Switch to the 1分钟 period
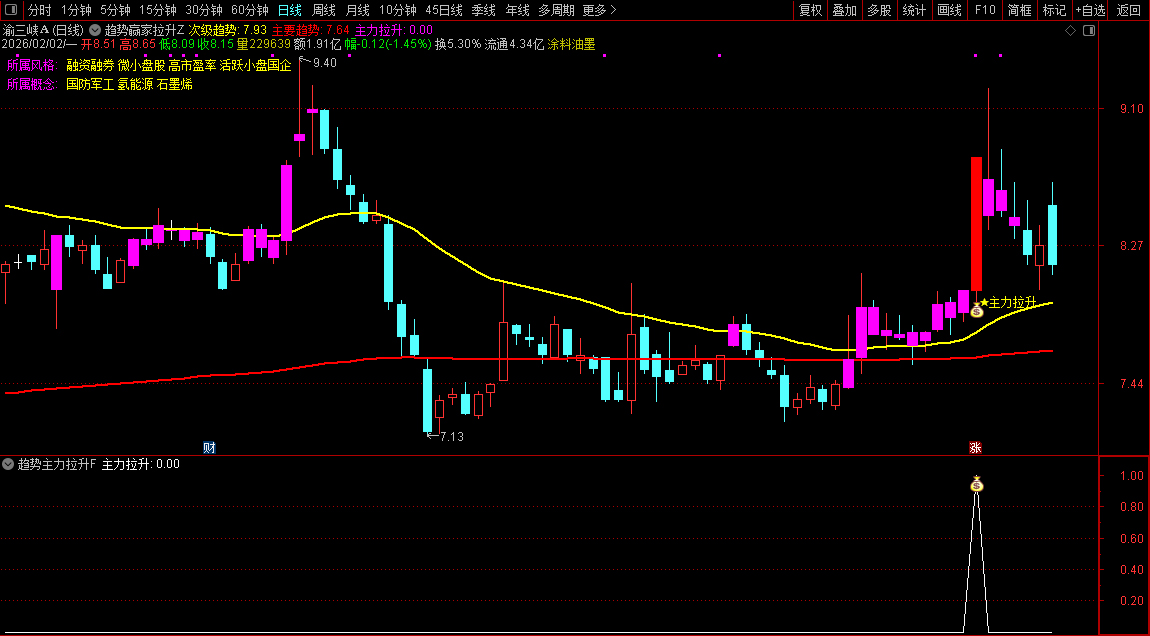Screen dimensions: 1150x636 [76, 10]
